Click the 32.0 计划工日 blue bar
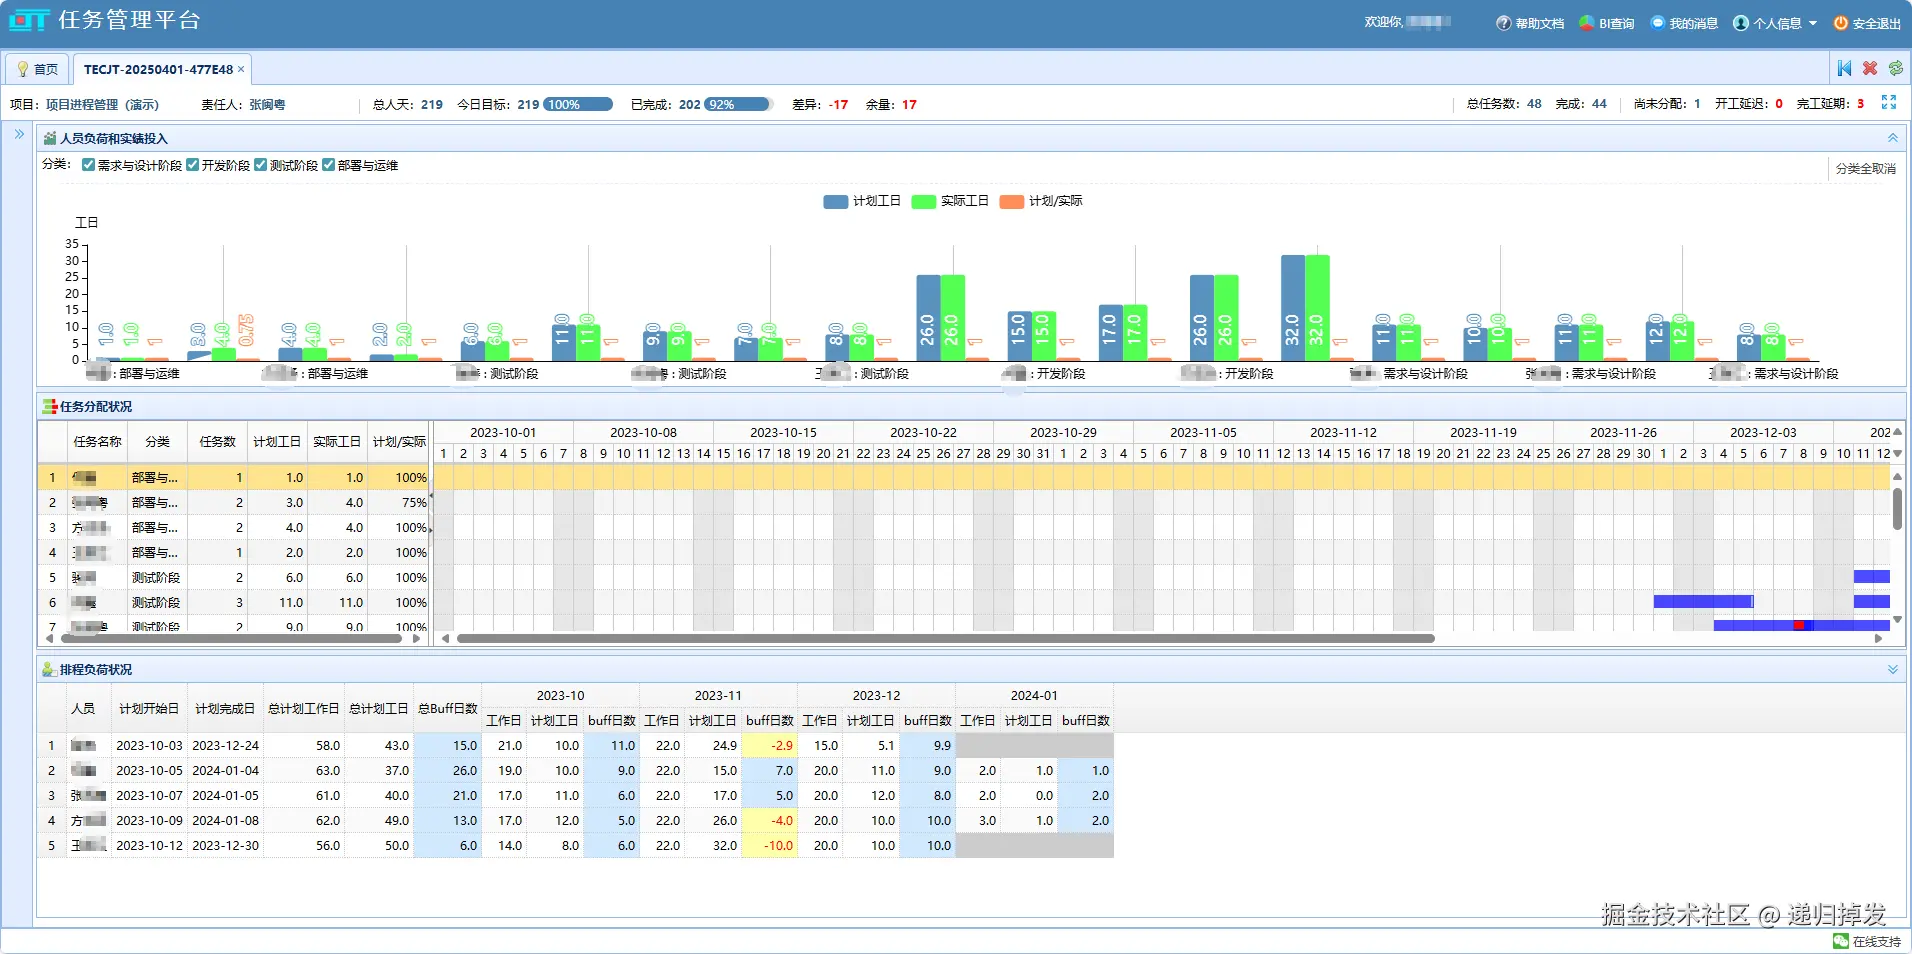 pyautogui.click(x=1293, y=308)
